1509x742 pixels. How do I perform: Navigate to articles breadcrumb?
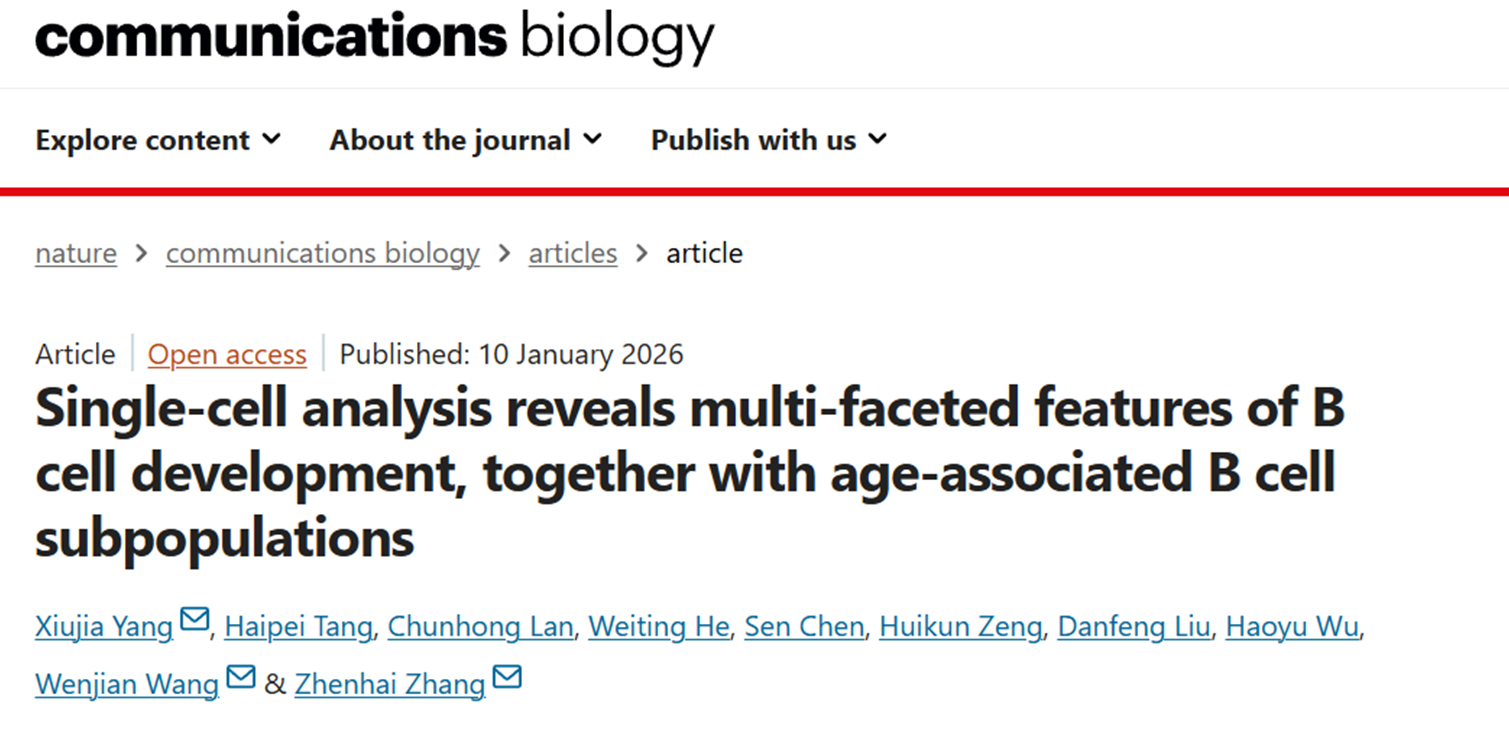(x=572, y=254)
